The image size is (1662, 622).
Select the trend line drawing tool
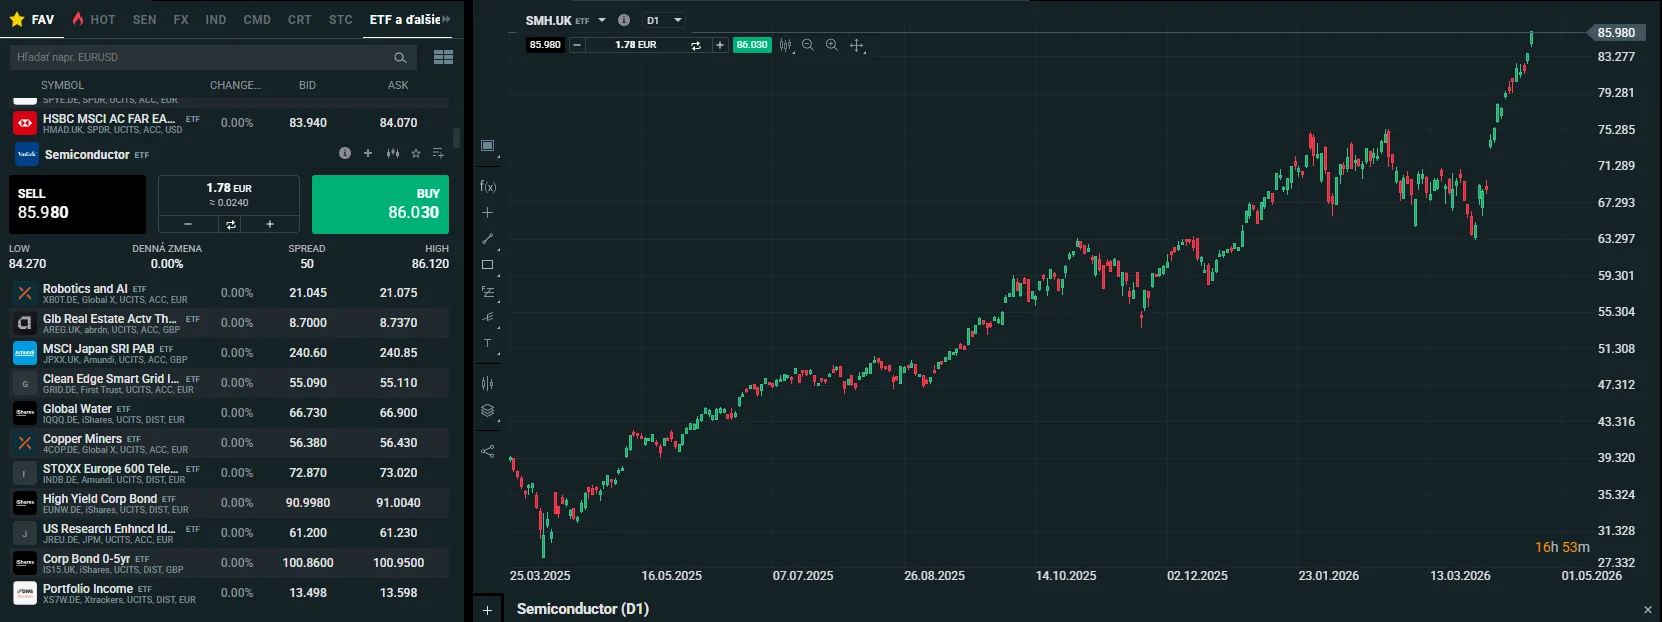tap(487, 239)
